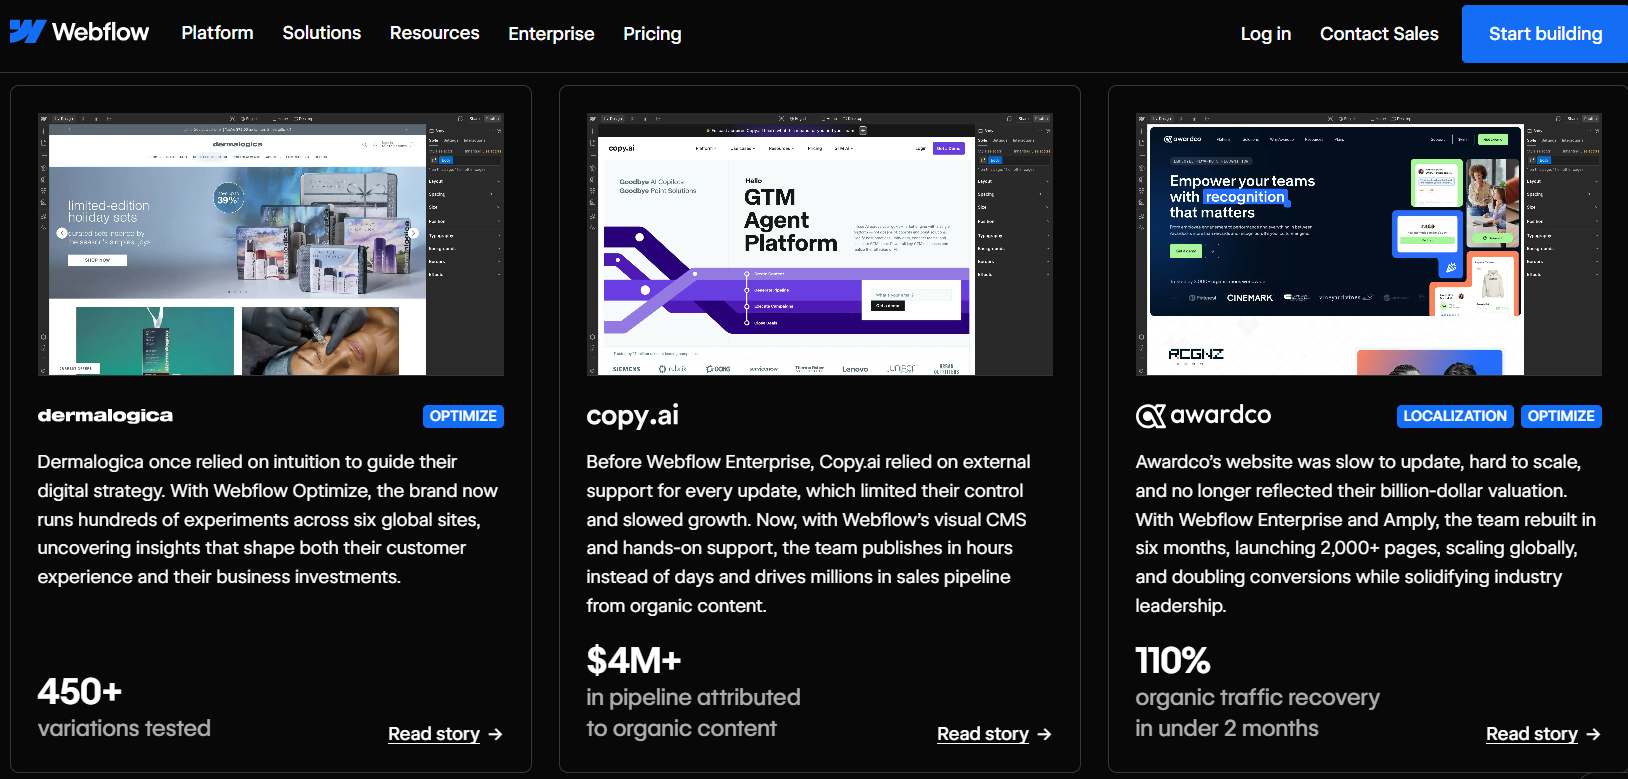
Task: Click arrow icon next to Dermalogica Read story
Action: [x=495, y=734]
